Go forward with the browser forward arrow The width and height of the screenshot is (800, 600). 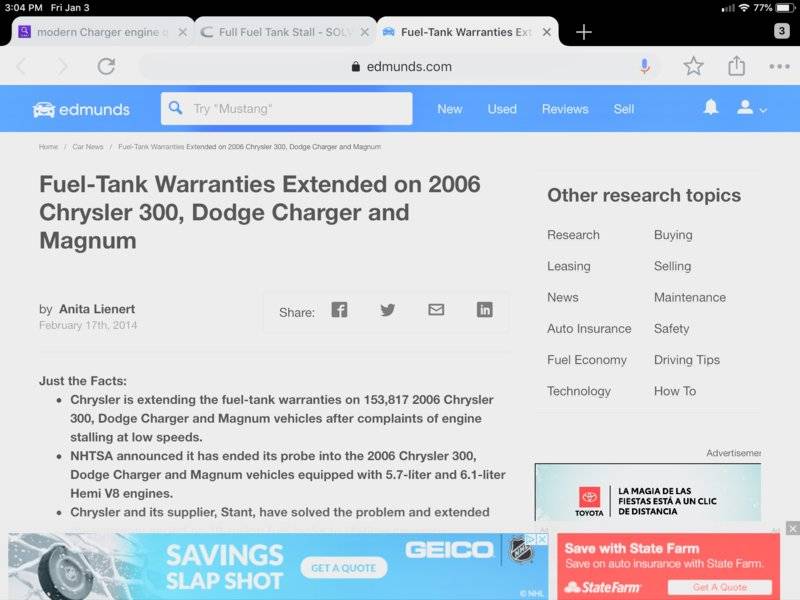pyautogui.click(x=62, y=66)
